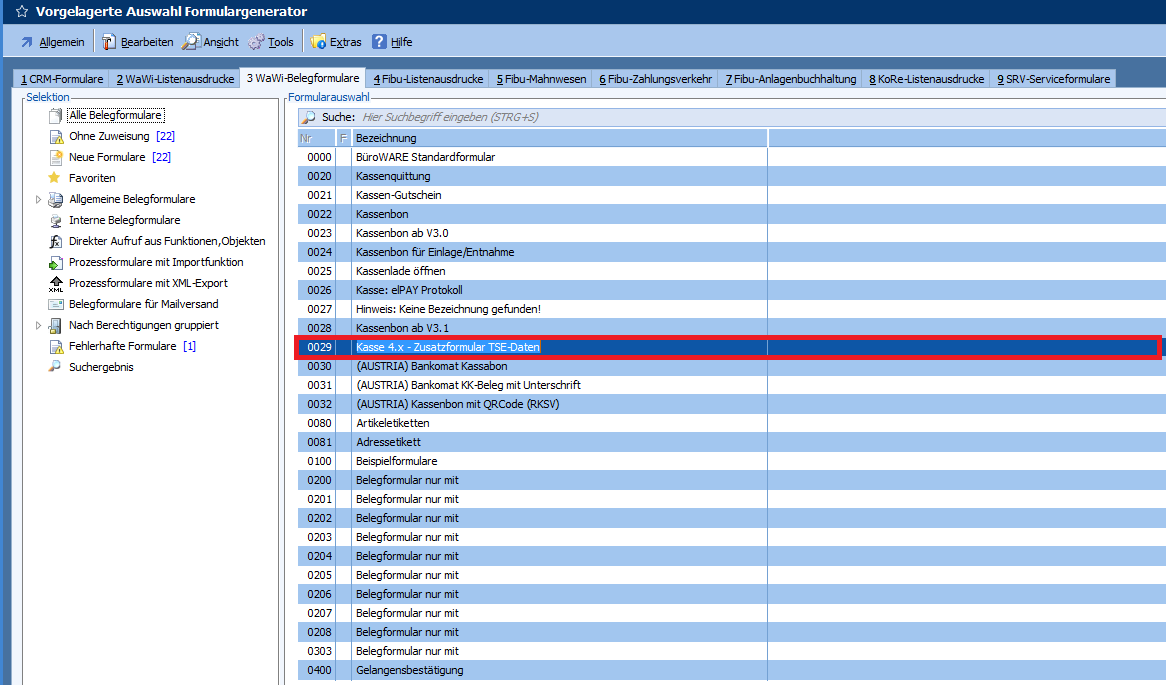Viewport: 1166px width, 685px height.
Task: Switch to the CRM-Formulare tab
Action: tap(62, 79)
